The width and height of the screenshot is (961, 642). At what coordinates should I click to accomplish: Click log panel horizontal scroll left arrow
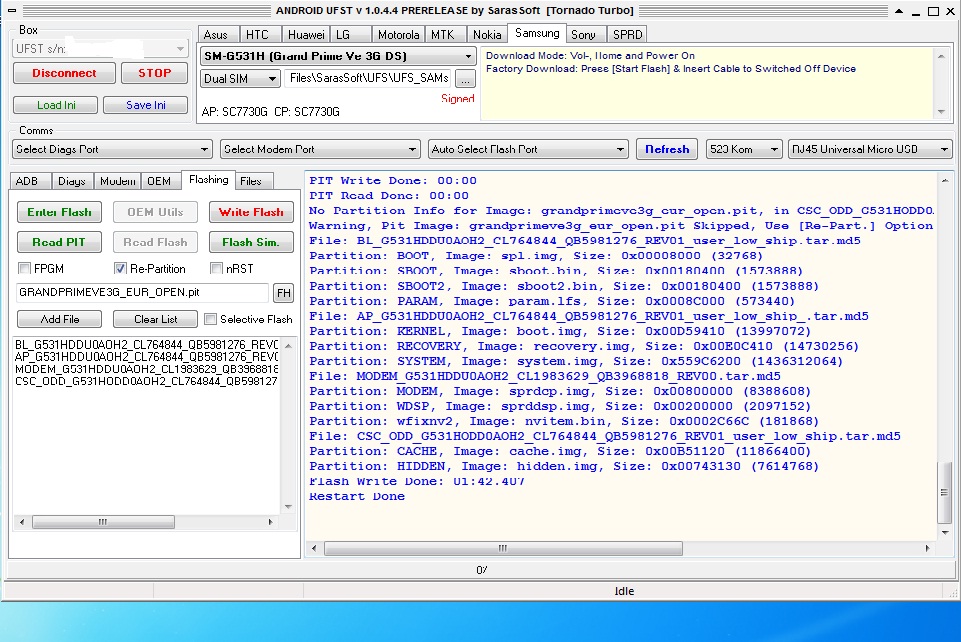tap(314, 548)
